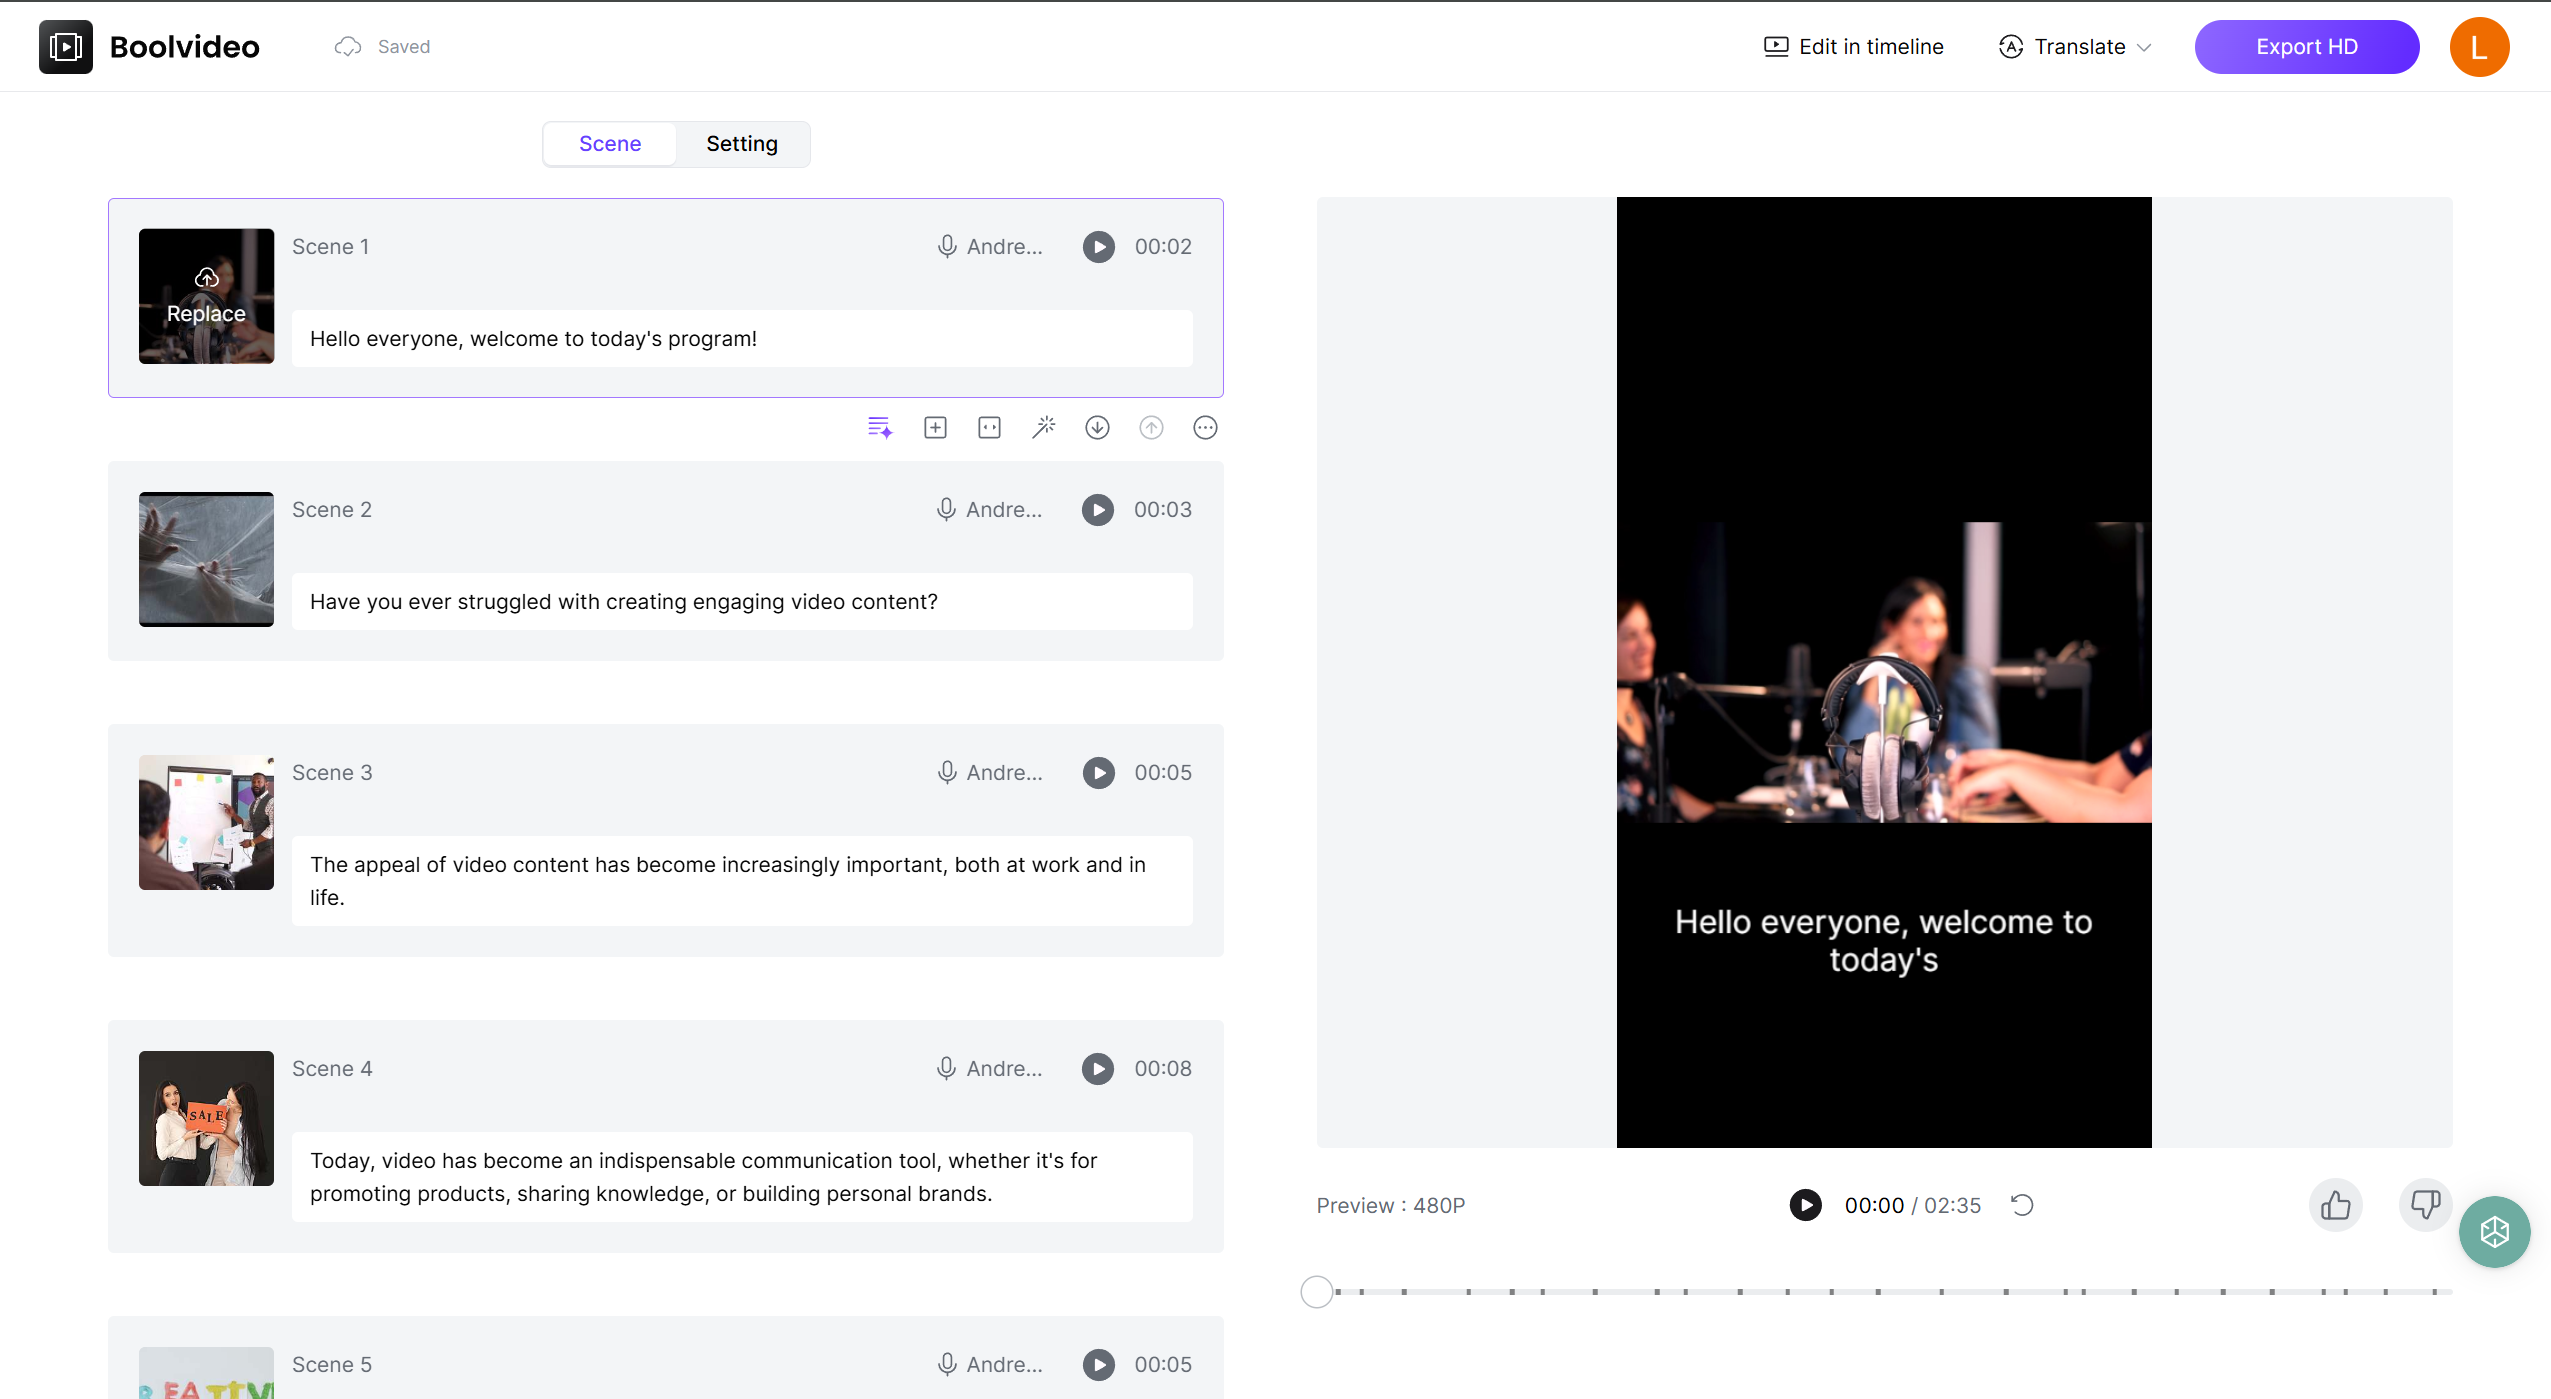Replace the Scene 1 thumbnail media
2551x1399 pixels.
click(x=206, y=296)
